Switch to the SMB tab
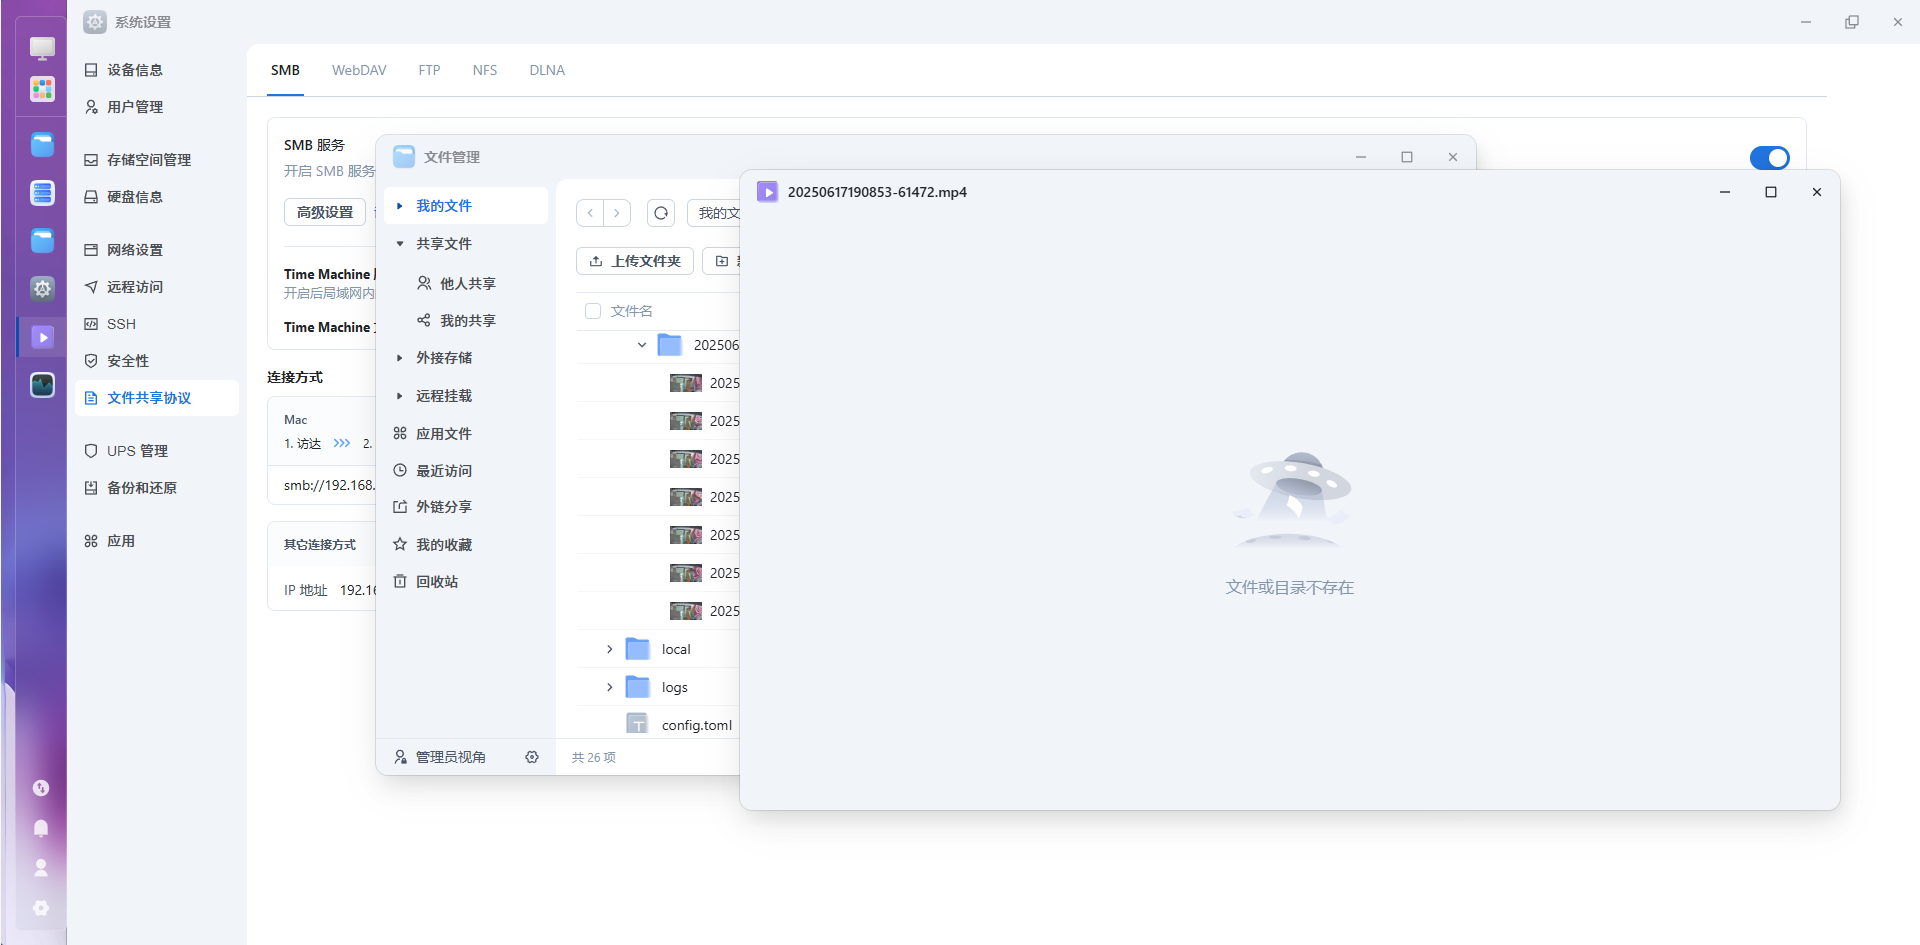The width and height of the screenshot is (1920, 945). pyautogui.click(x=285, y=70)
